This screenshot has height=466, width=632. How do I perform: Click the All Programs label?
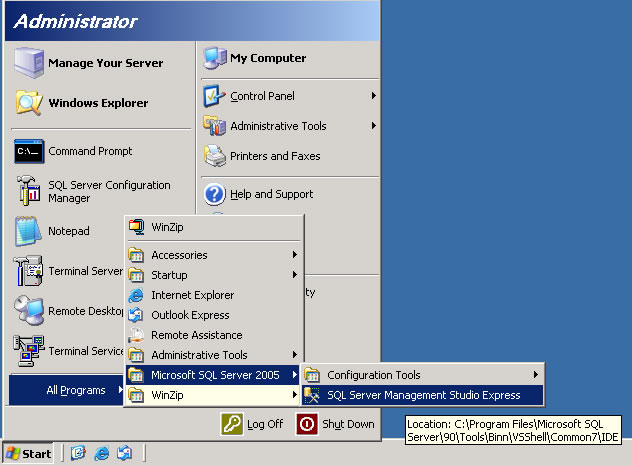click(x=76, y=390)
